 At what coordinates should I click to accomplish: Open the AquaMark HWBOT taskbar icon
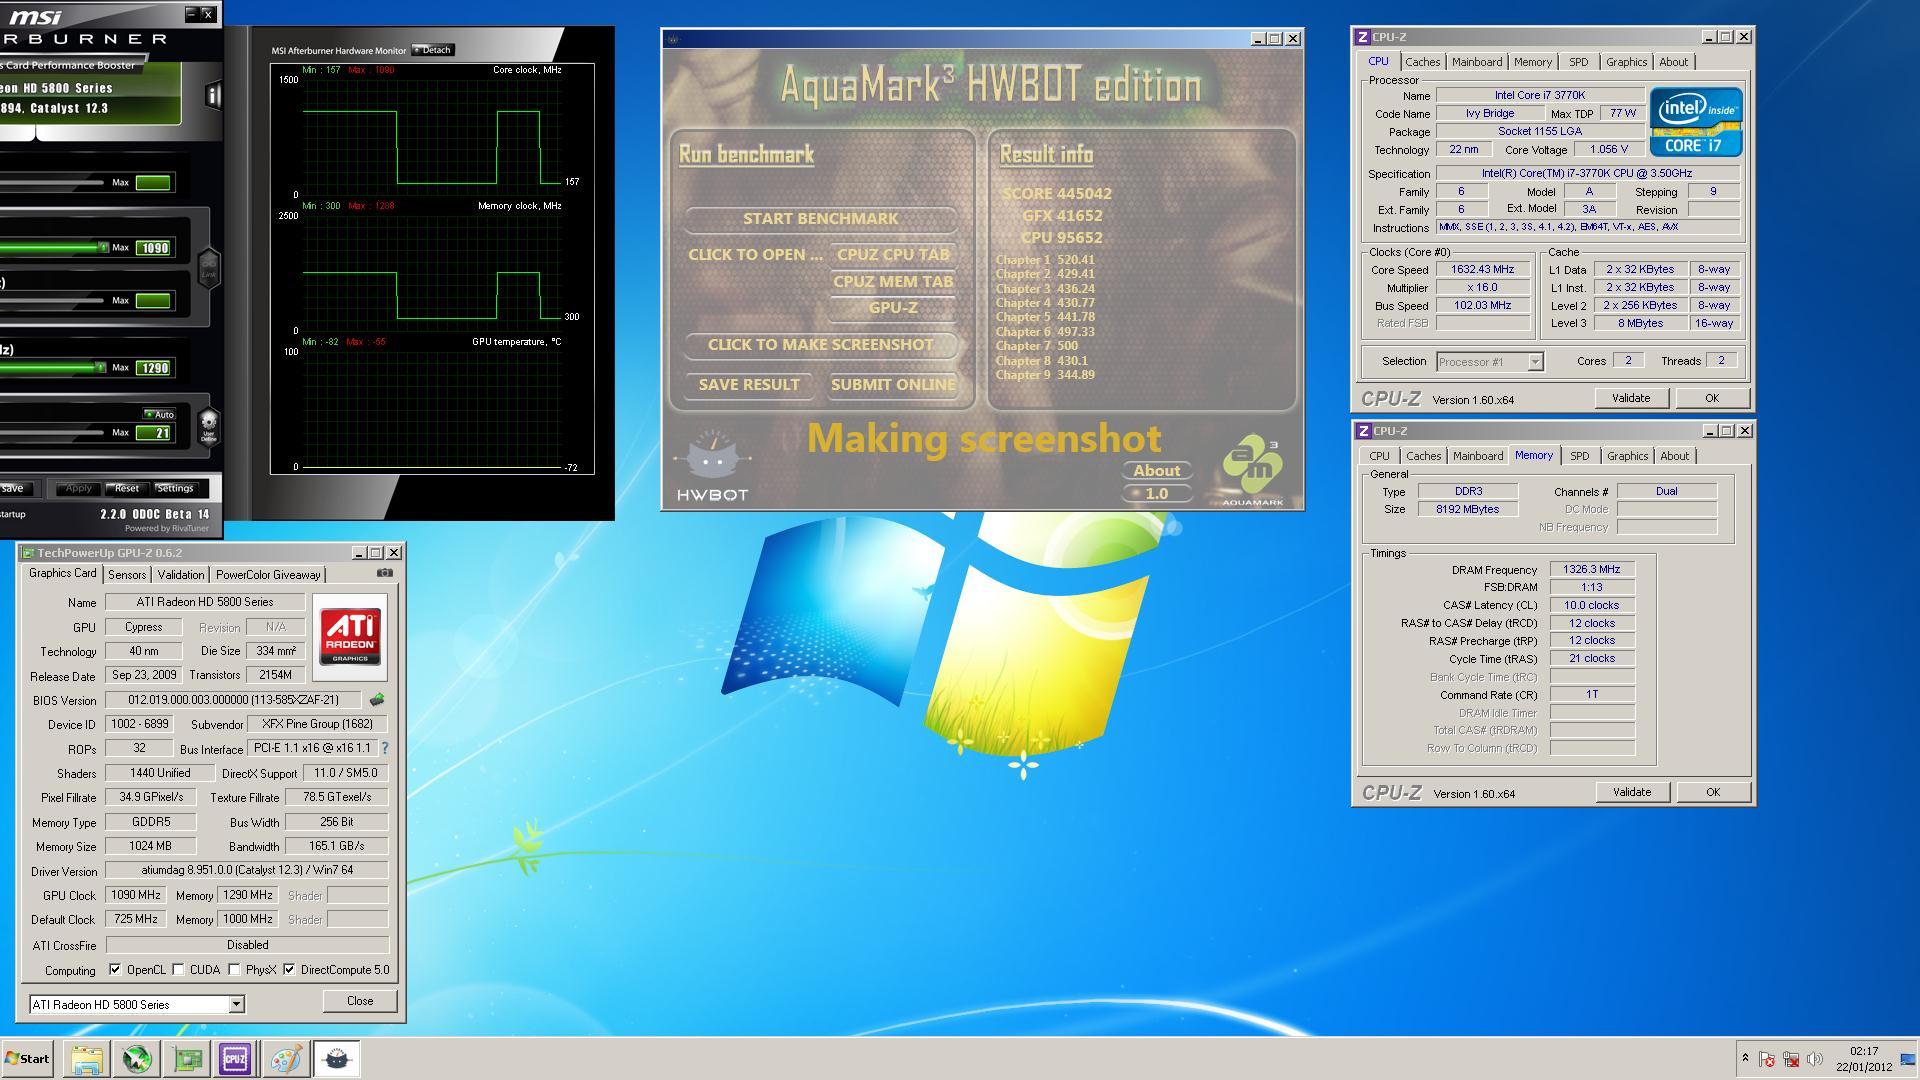[x=336, y=1059]
